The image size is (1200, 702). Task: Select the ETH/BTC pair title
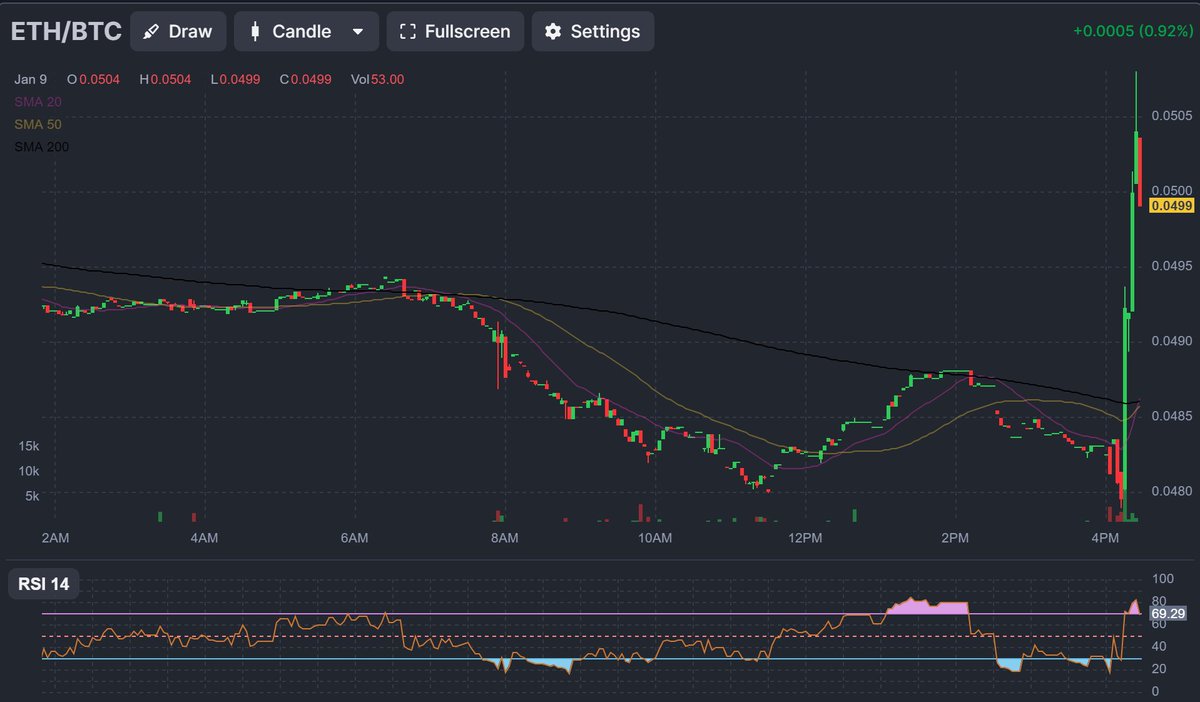[64, 30]
